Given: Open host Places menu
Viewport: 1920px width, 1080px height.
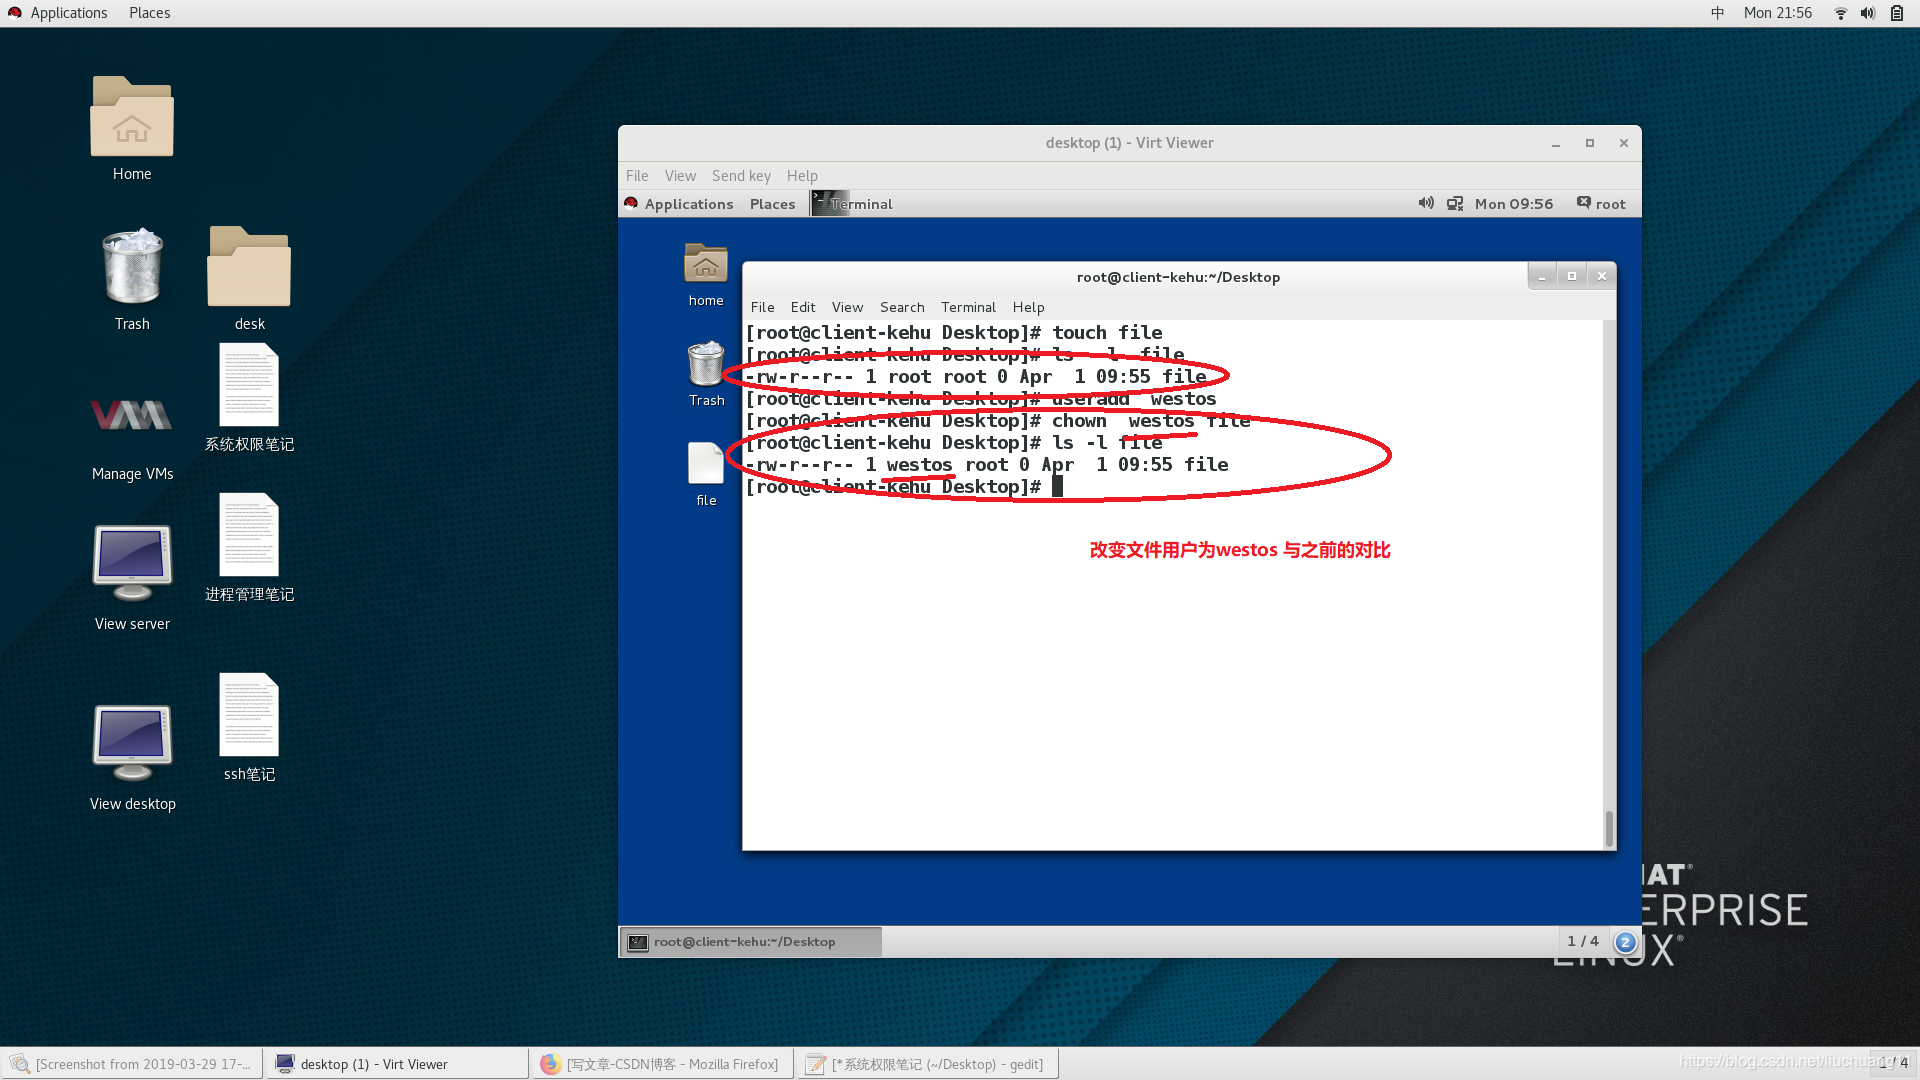Looking at the screenshot, I should point(150,13).
